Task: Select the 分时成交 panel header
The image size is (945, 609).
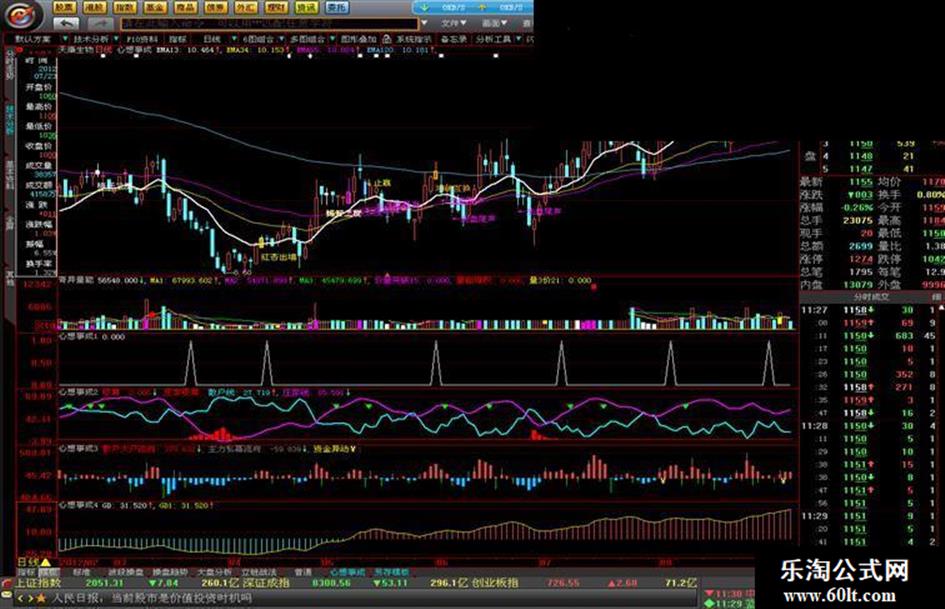Action: click(x=871, y=297)
